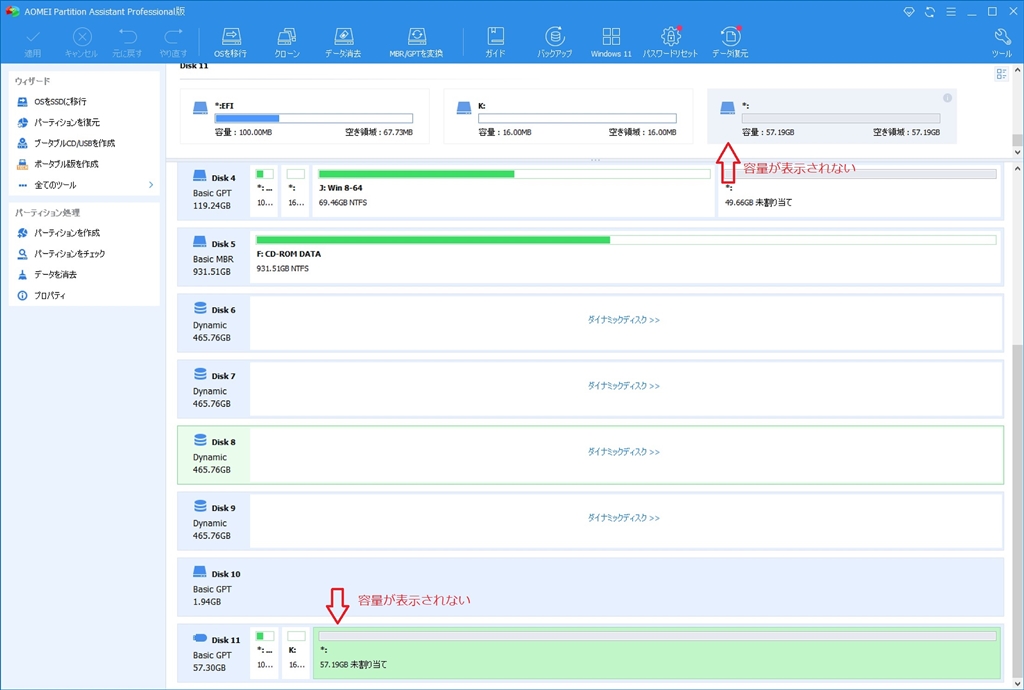The width and height of the screenshot is (1024, 690).
Task: Select K: partition block on Disk 11
Action: [x=296, y=653]
